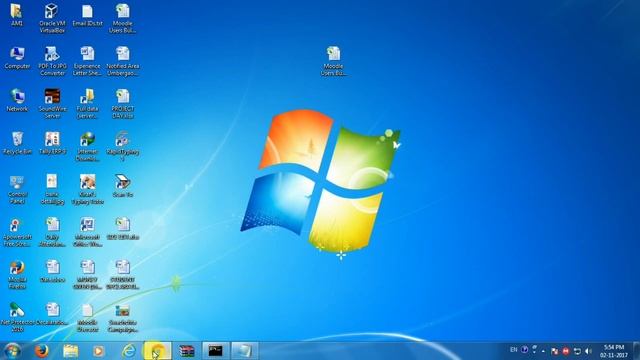Select the Internet Download Manager shortcut
Screen dimensions: 640x360
point(87,147)
